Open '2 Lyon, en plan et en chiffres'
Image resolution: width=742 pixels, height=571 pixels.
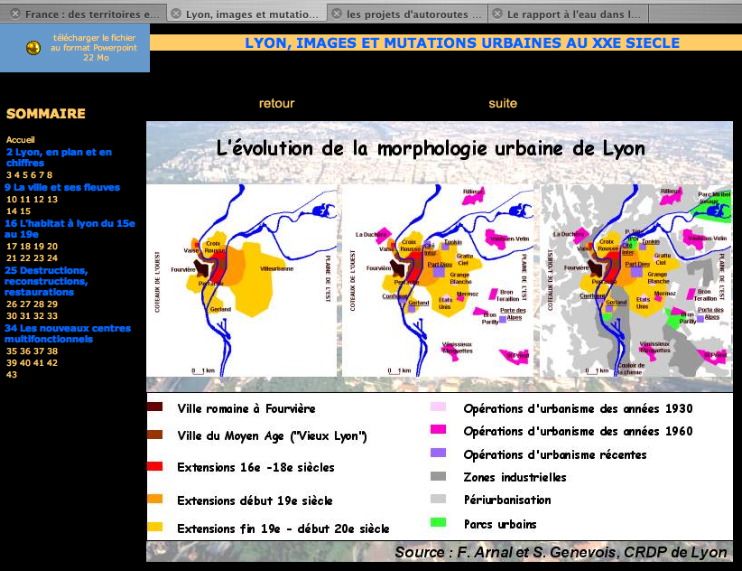59,157
